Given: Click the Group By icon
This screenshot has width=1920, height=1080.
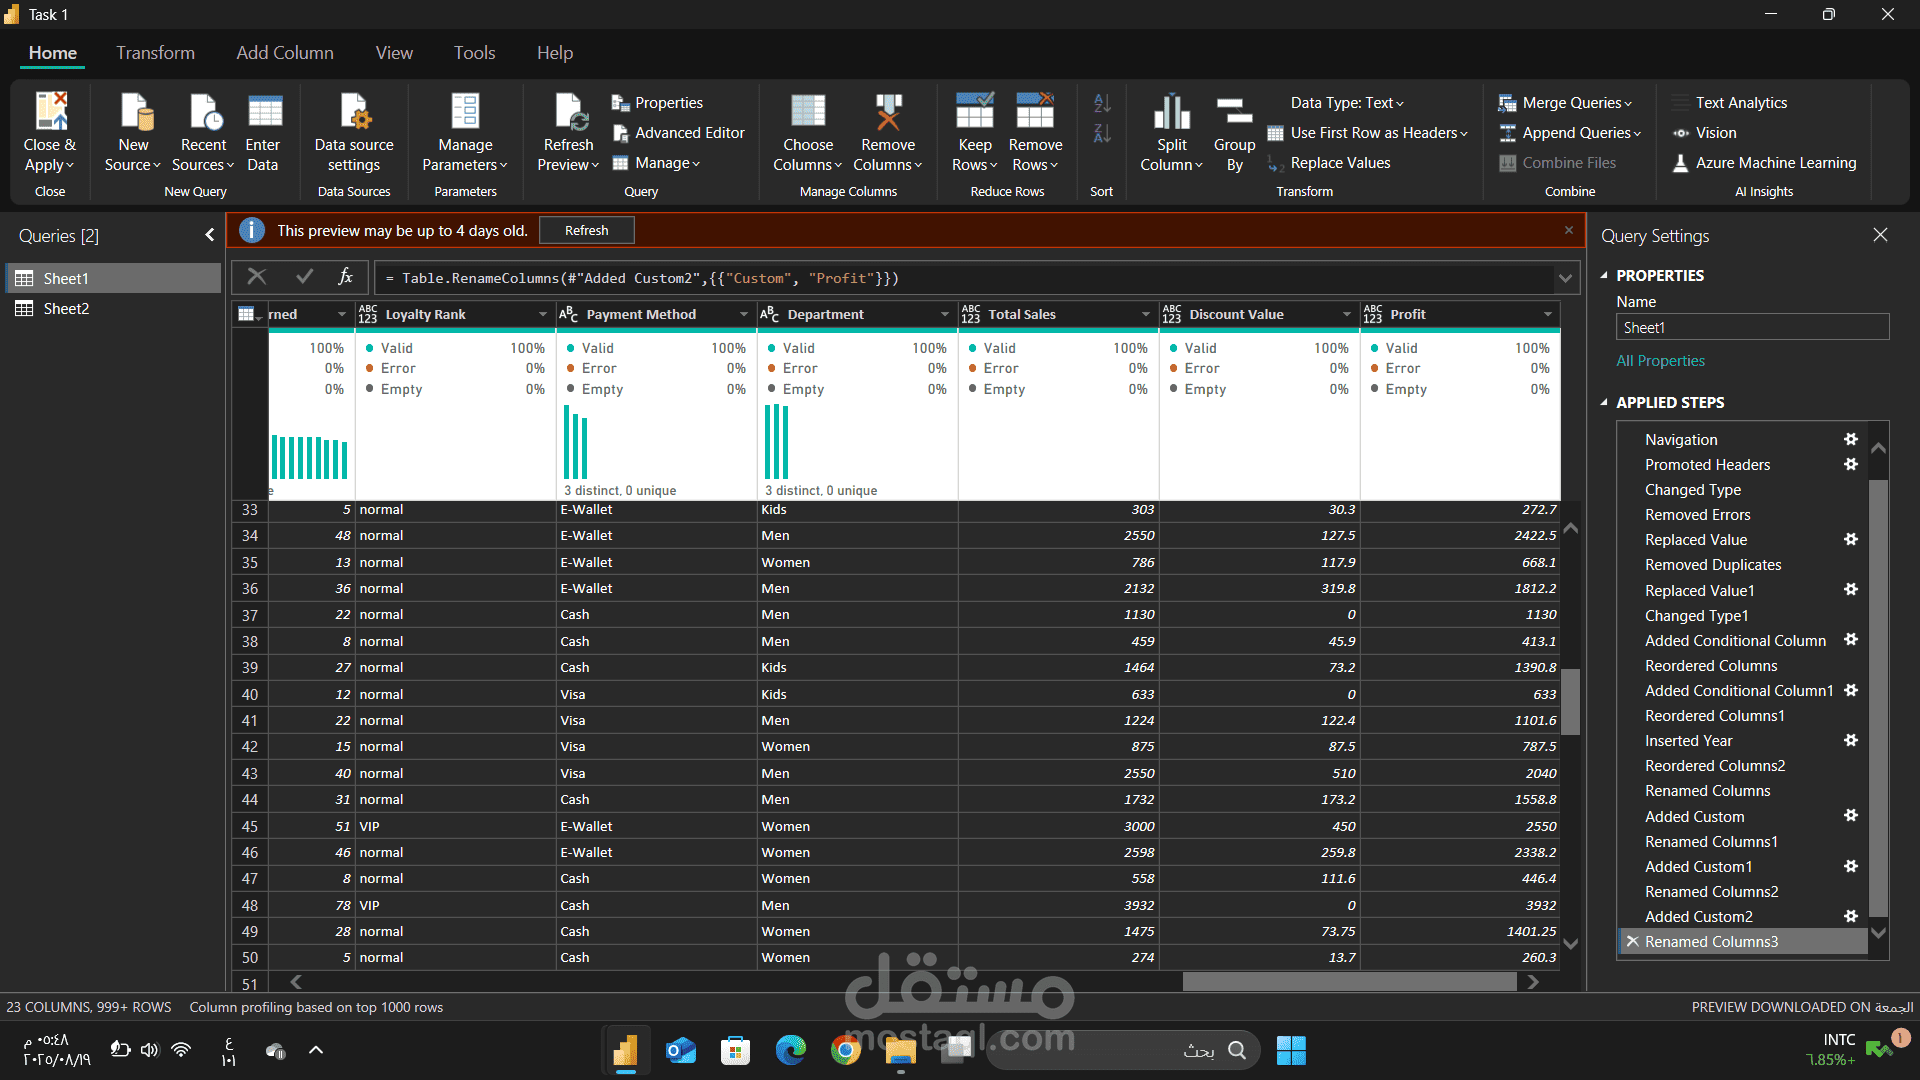Looking at the screenshot, I should 1234,112.
